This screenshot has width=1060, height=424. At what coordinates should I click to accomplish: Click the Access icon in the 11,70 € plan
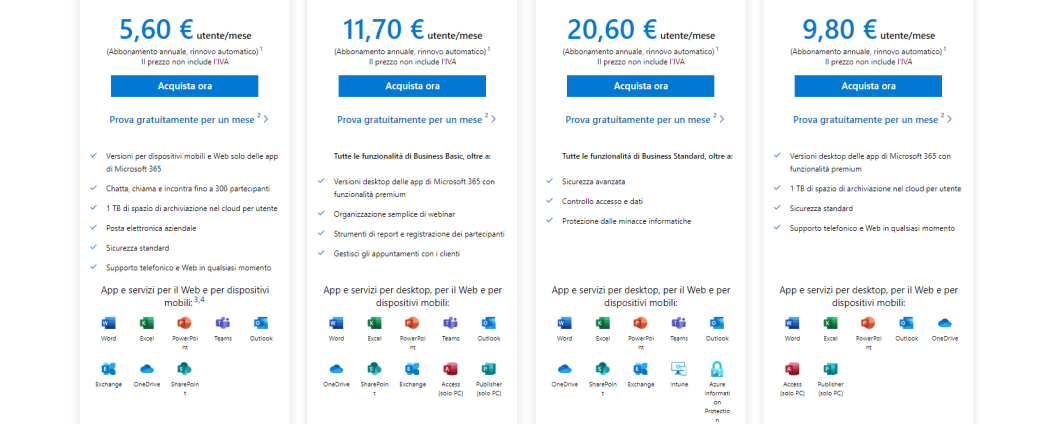(450, 369)
